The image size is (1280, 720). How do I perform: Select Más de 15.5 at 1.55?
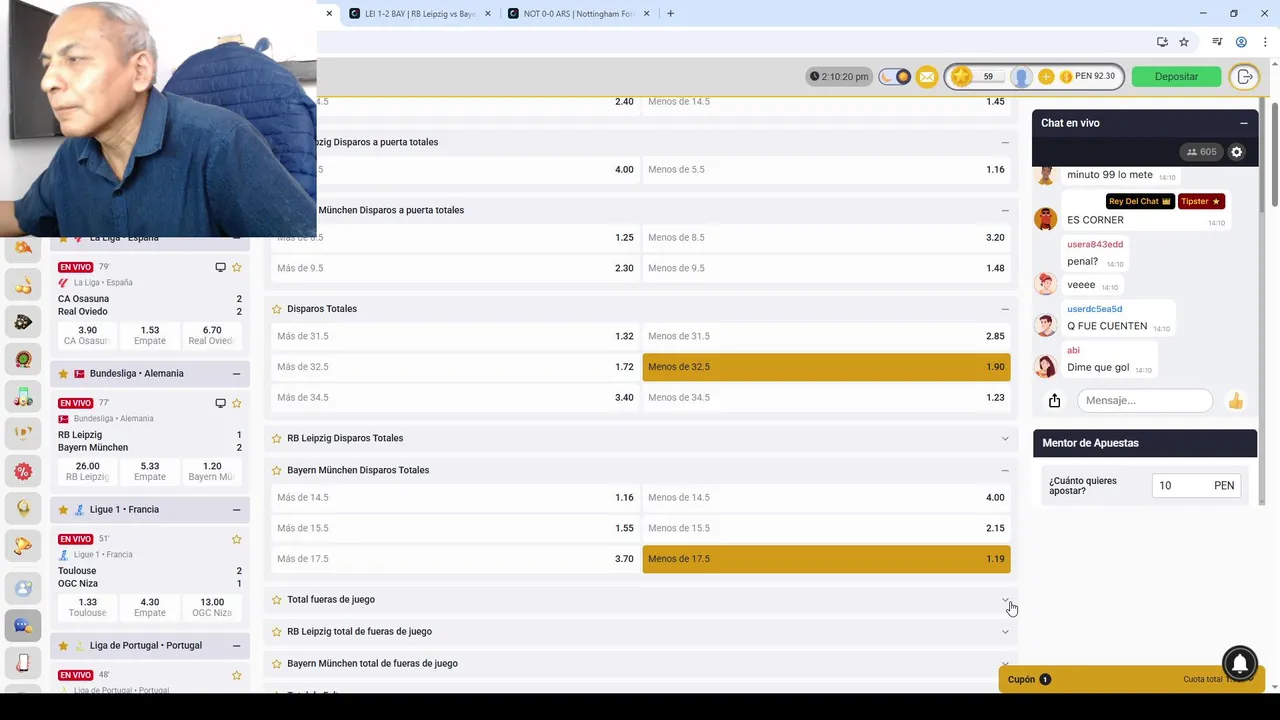click(455, 528)
